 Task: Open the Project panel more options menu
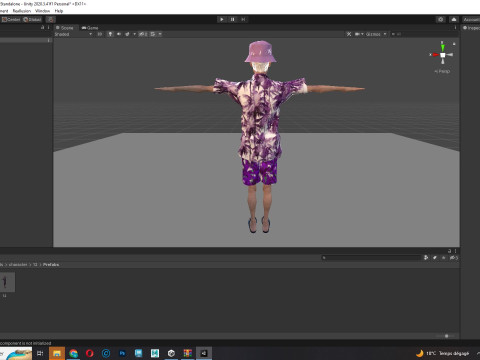pyautogui.click(x=455, y=251)
